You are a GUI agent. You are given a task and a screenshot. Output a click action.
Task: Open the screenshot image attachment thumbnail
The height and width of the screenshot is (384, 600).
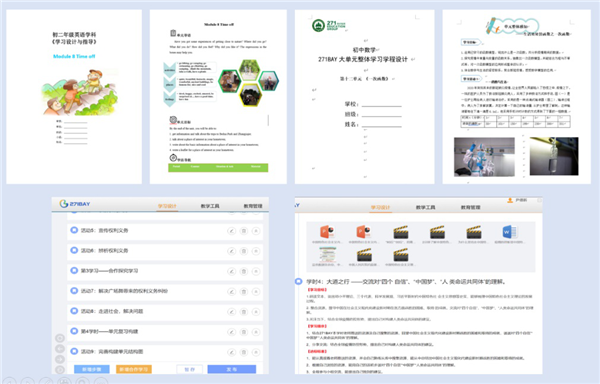pyautogui.click(x=327, y=254)
